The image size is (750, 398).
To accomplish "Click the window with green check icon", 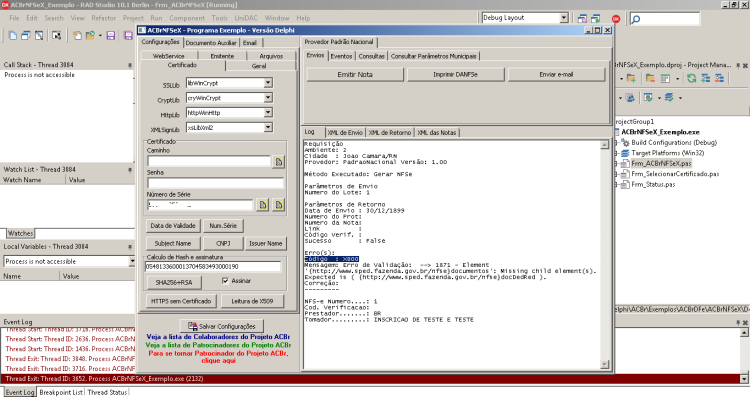I will click(648, 98).
